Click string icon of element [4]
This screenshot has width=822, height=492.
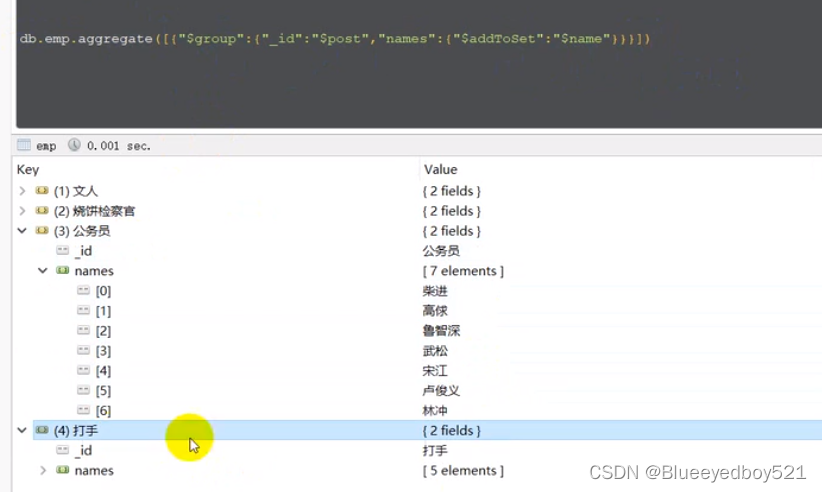click(84, 370)
